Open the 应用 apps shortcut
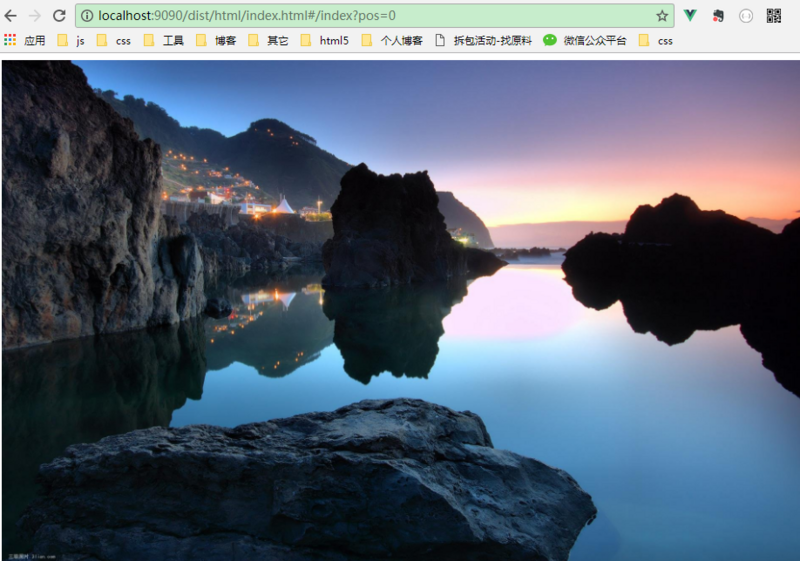Viewport: 800px width, 561px height. pos(24,40)
